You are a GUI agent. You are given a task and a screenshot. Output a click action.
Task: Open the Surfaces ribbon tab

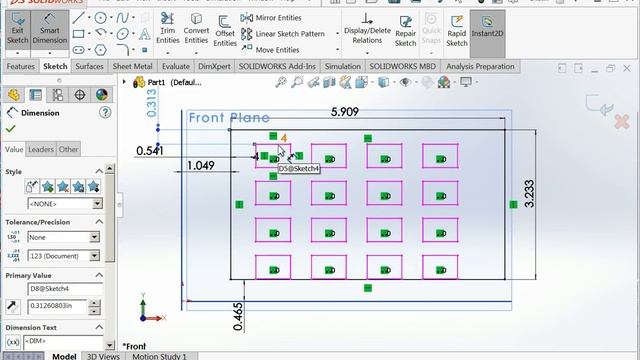89,66
